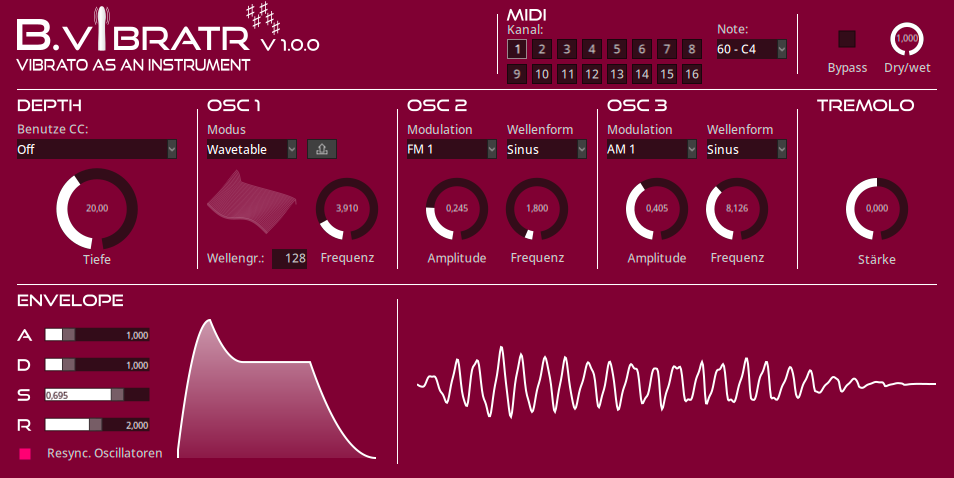The height and width of the screenshot is (478, 954).
Task: Toggle Resync. Oscillatoren option
Action: click(25, 454)
